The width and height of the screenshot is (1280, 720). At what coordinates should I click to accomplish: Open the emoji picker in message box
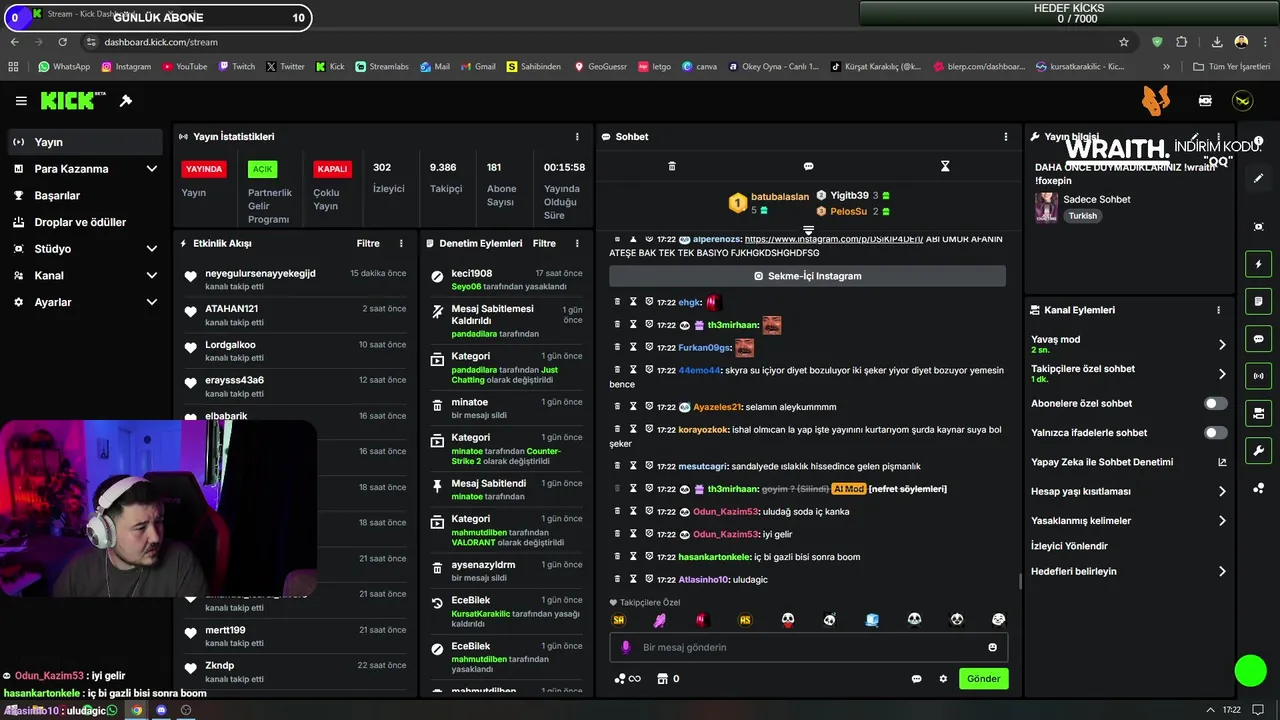(992, 647)
